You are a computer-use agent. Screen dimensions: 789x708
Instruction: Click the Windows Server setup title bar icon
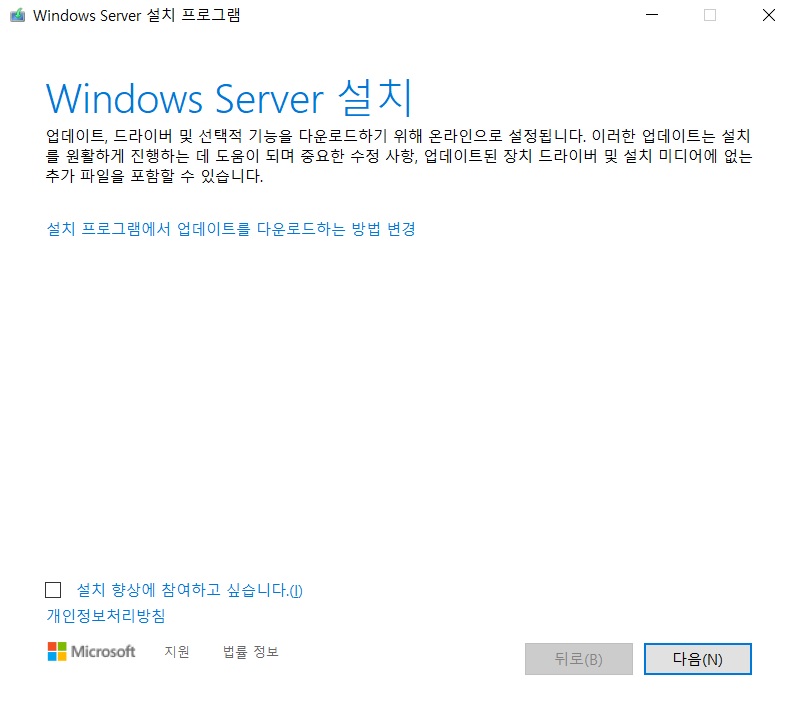17,15
